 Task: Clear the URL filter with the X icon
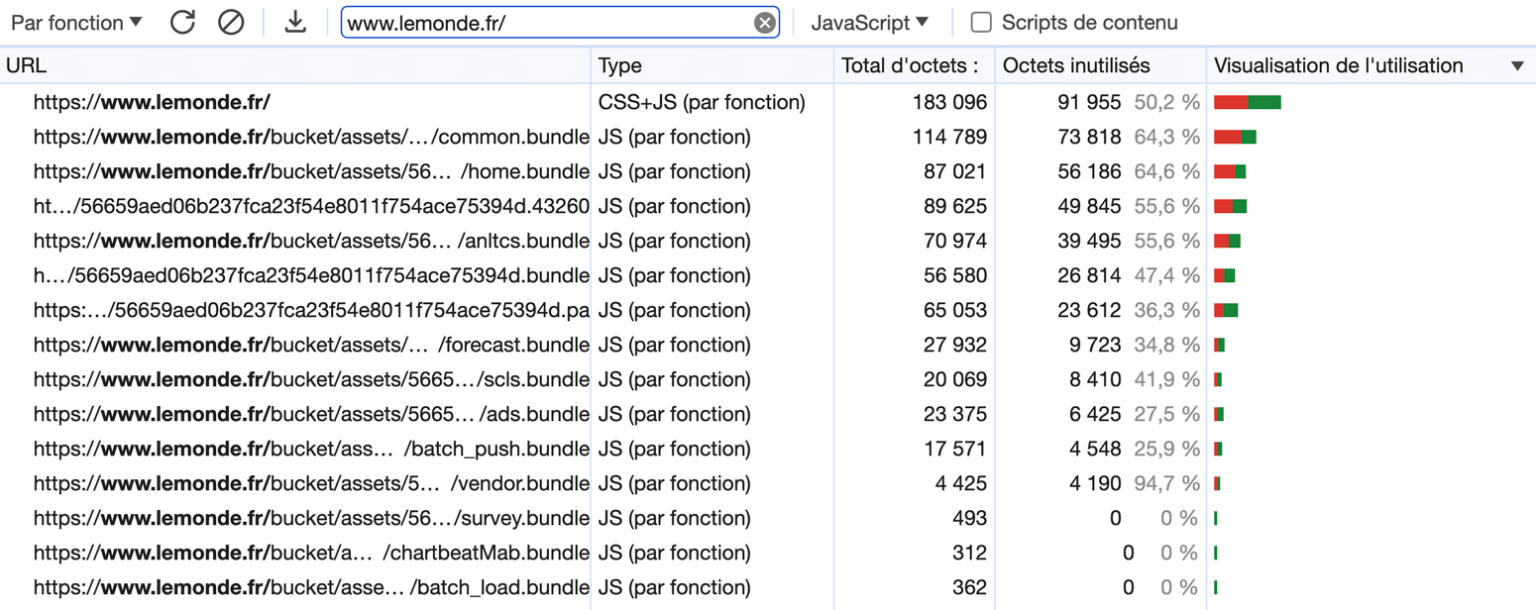point(765,23)
